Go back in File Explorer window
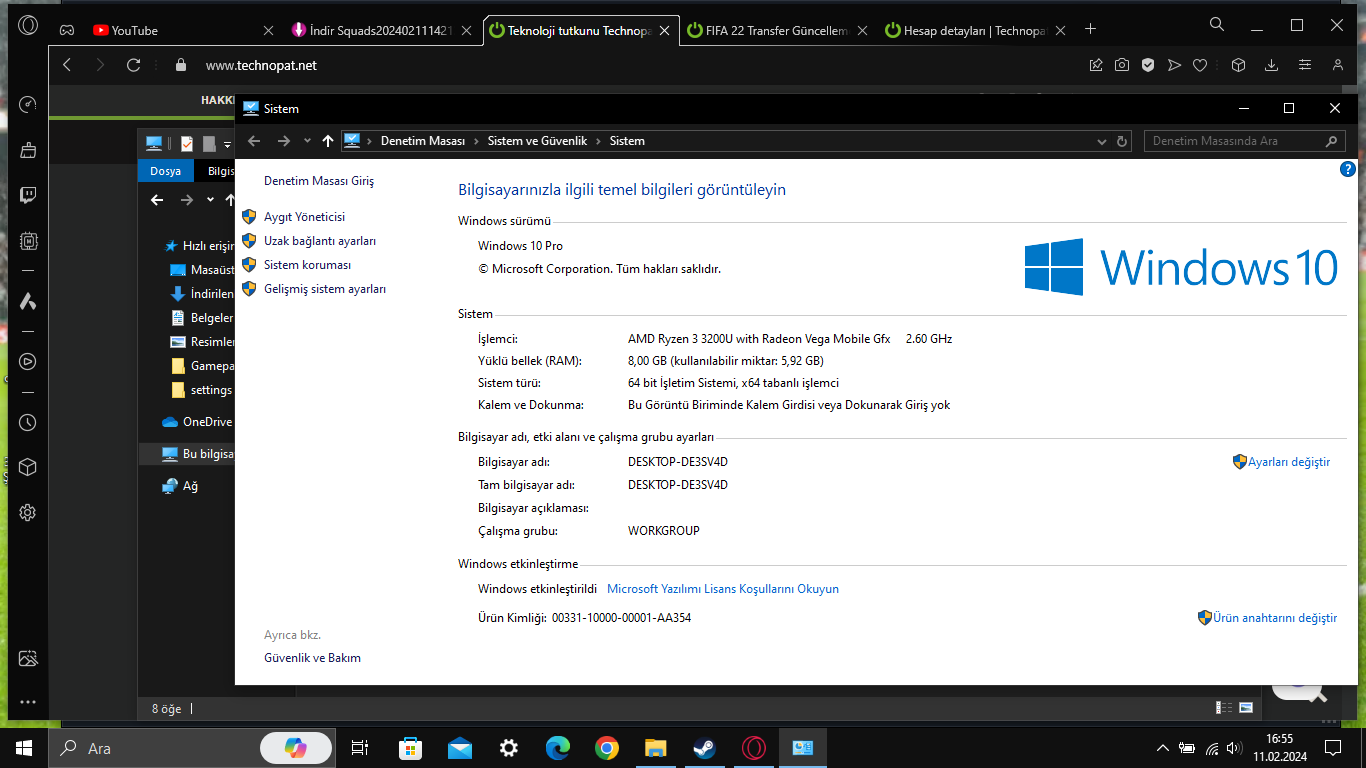The image size is (1366, 768). click(157, 200)
